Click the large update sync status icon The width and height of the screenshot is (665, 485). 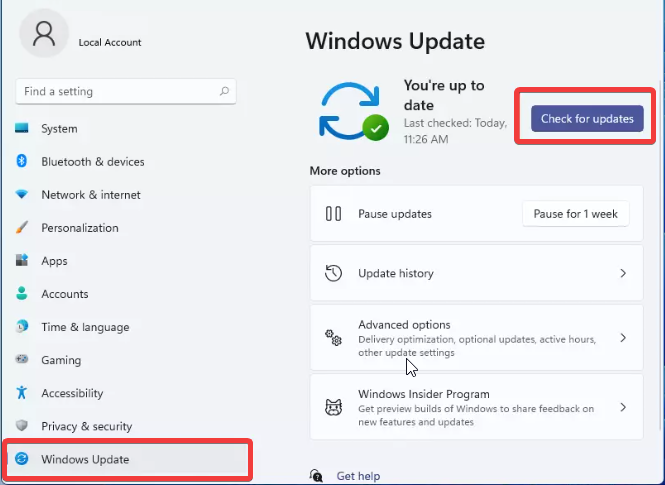point(353,111)
